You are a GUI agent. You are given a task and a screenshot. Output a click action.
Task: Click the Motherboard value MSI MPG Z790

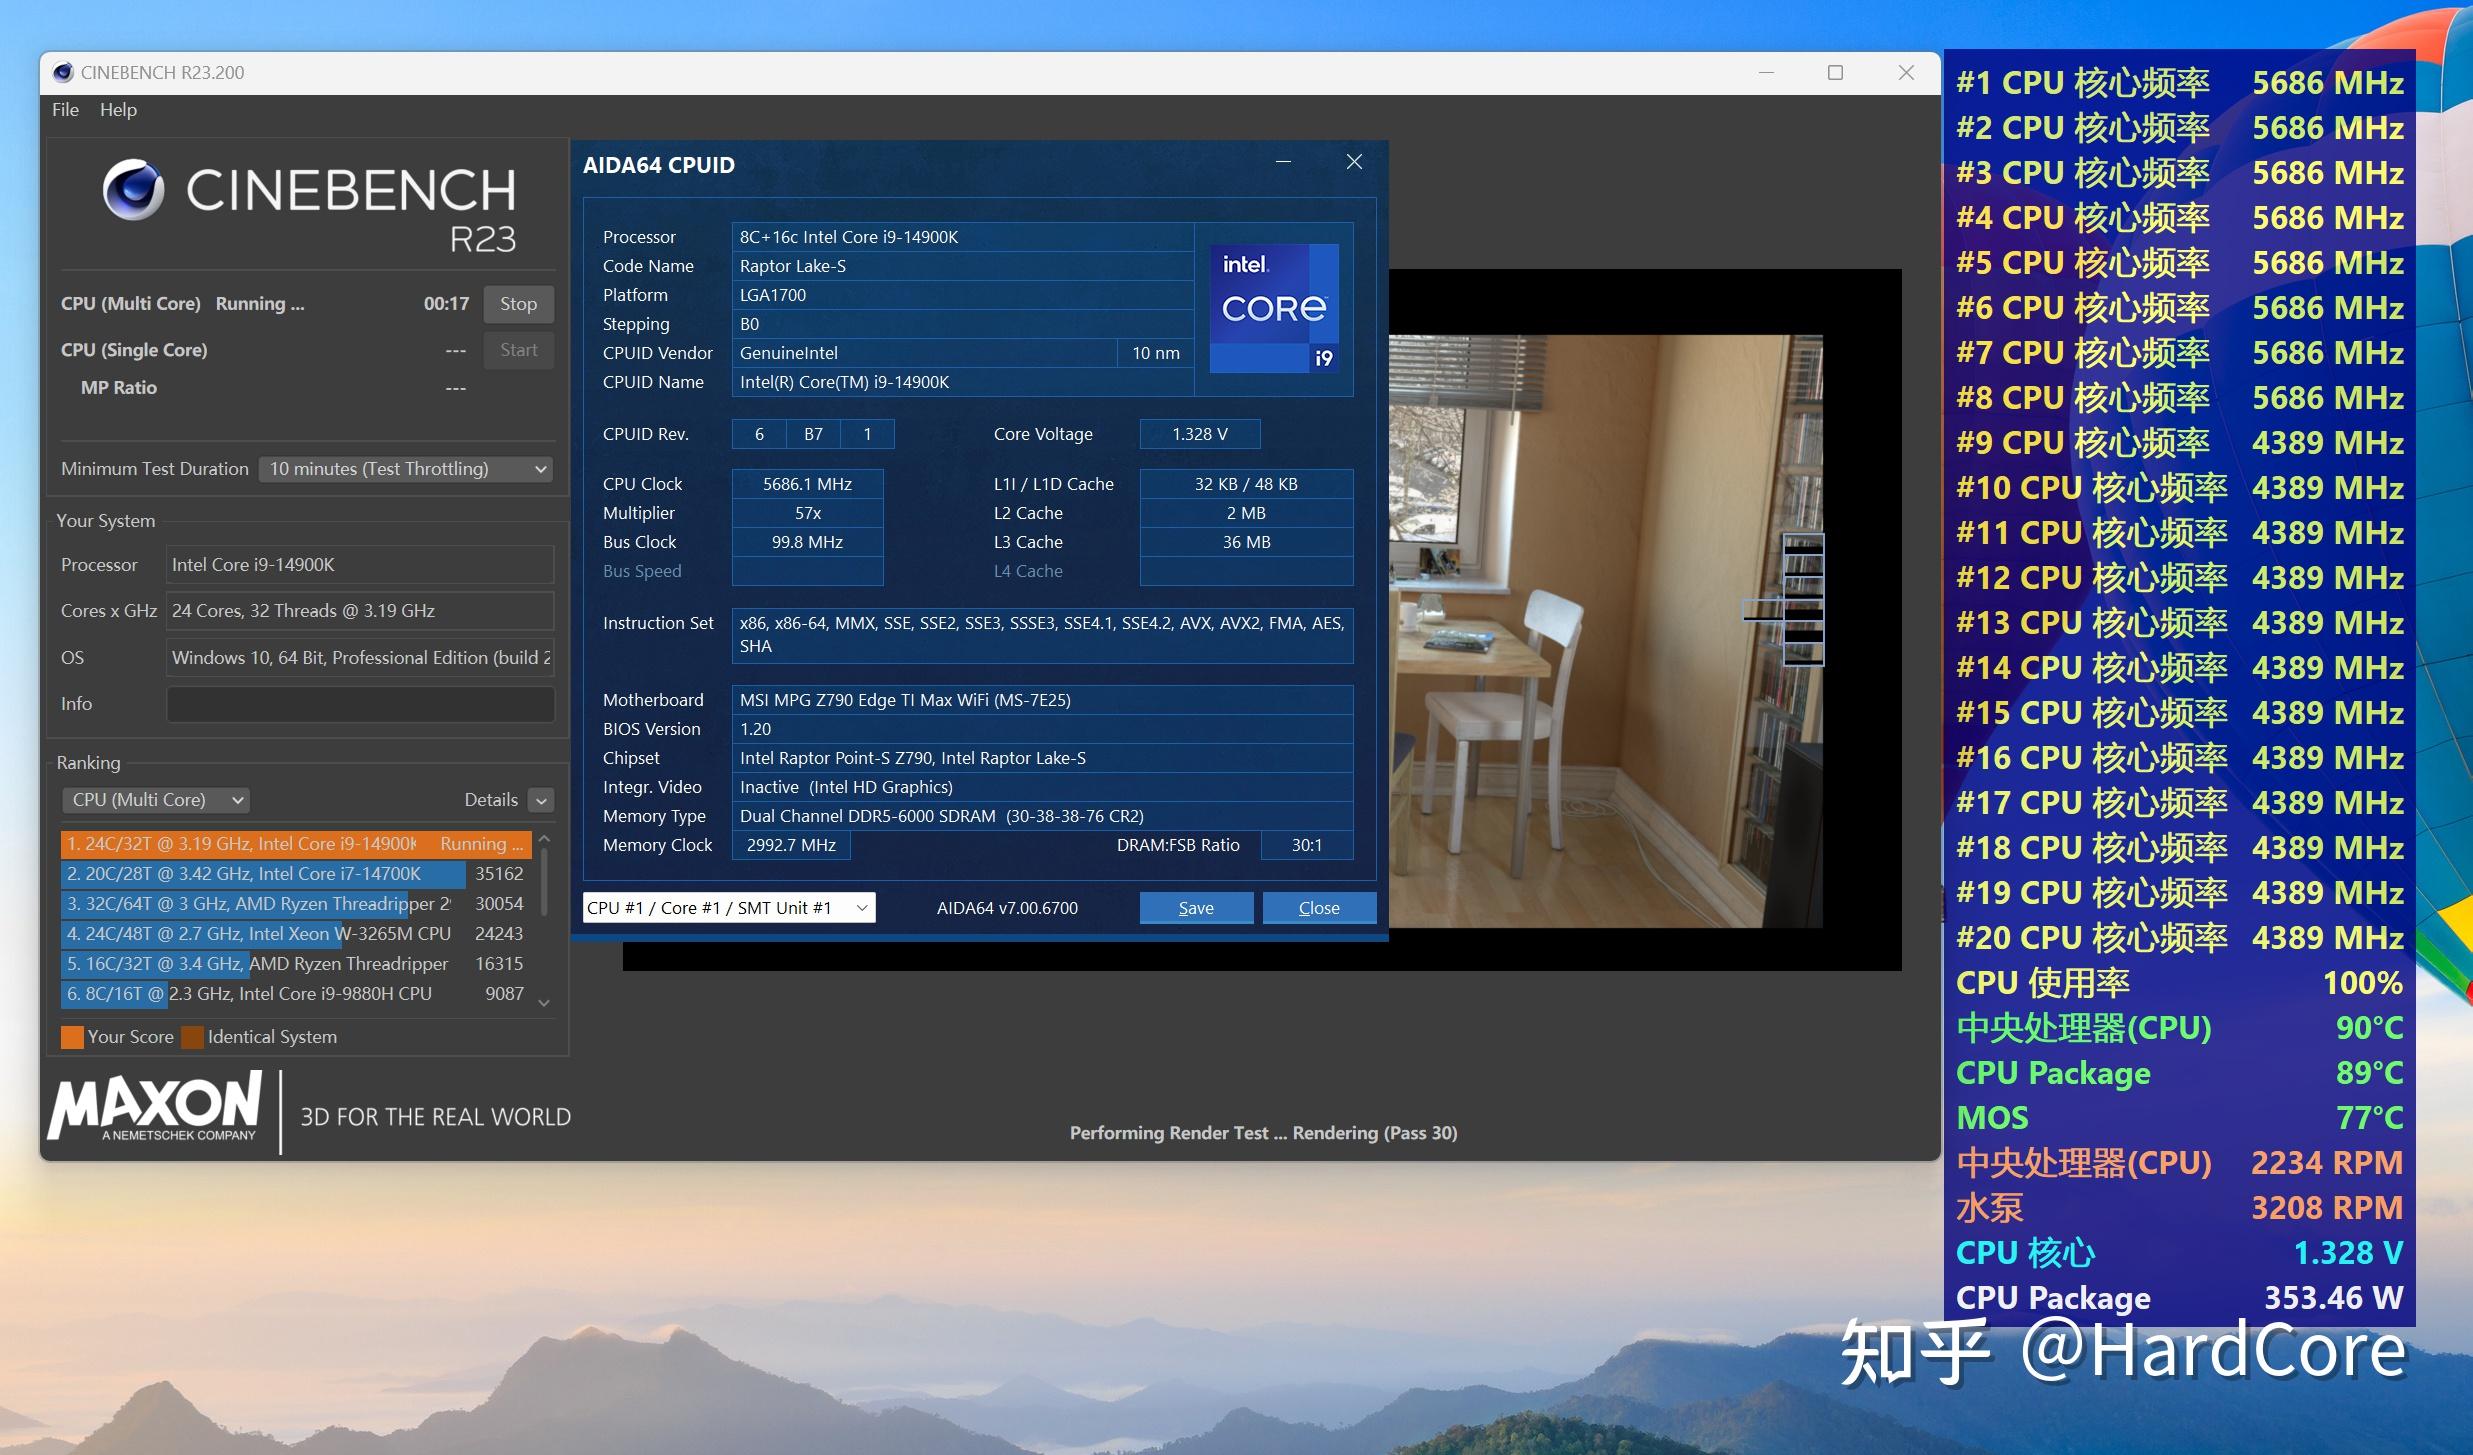[x=1042, y=700]
